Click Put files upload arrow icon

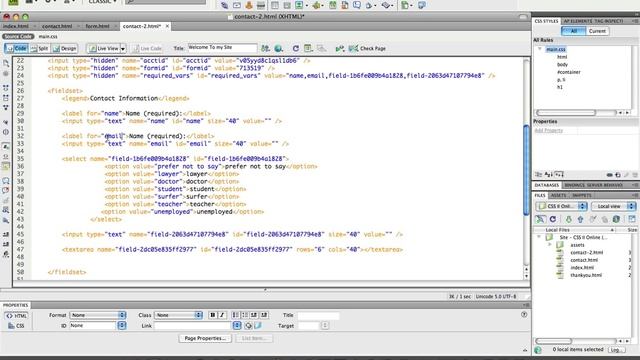click(580, 219)
